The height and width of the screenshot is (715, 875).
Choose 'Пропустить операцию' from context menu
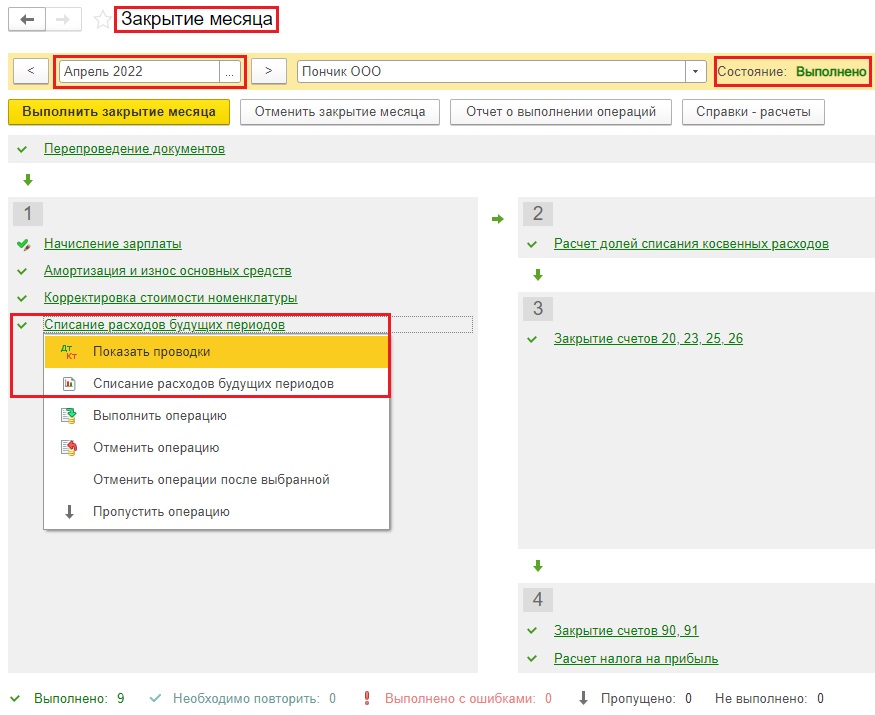[217, 511]
